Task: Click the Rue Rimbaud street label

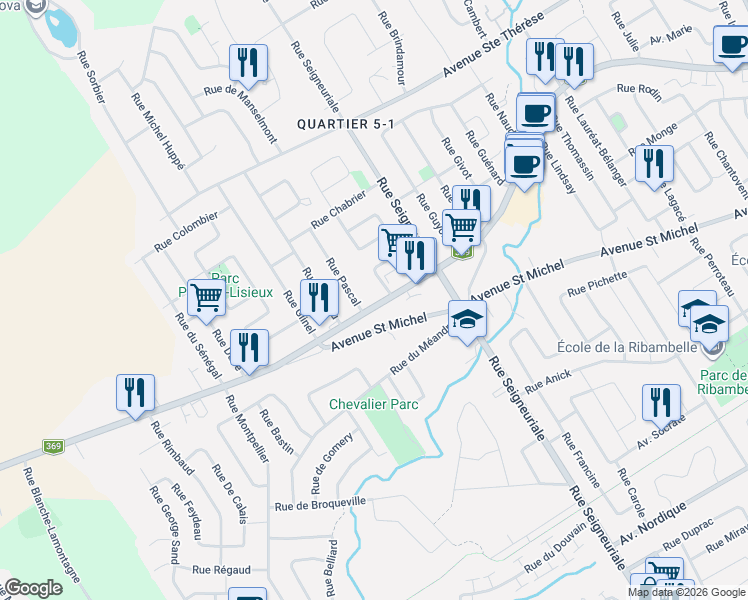Action: 173,448
